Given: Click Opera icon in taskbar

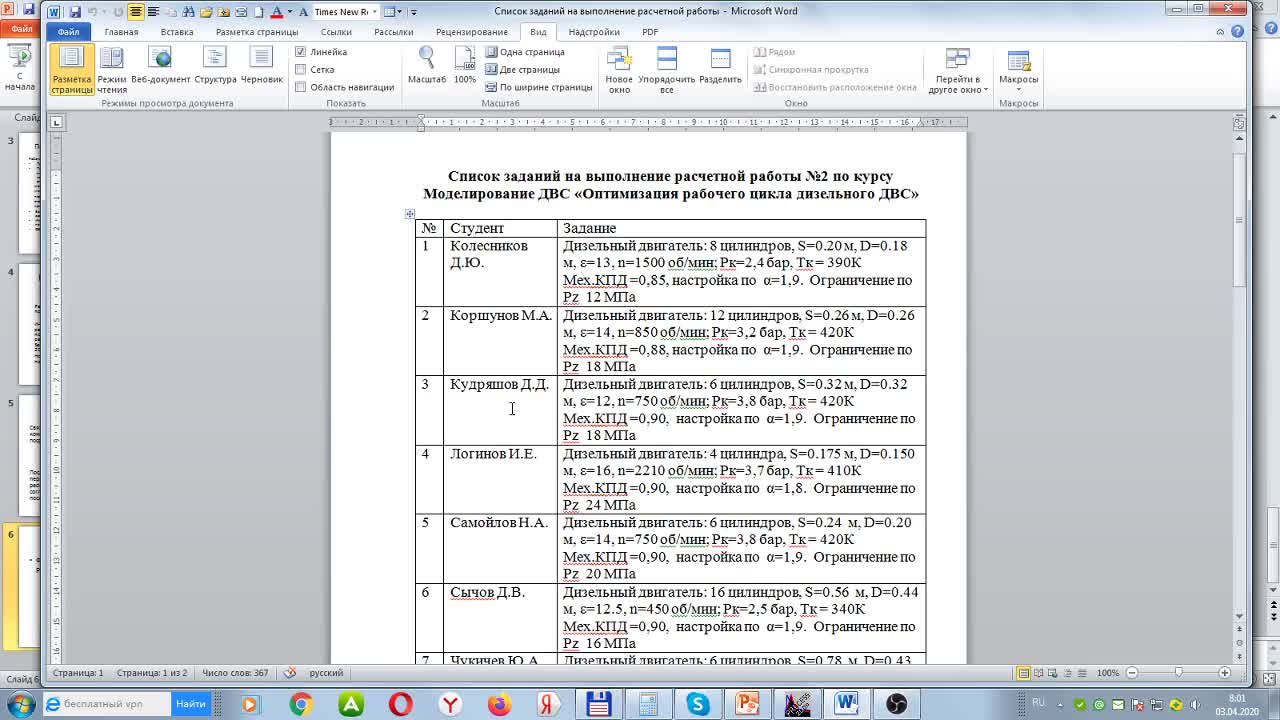Looking at the screenshot, I should (400, 704).
